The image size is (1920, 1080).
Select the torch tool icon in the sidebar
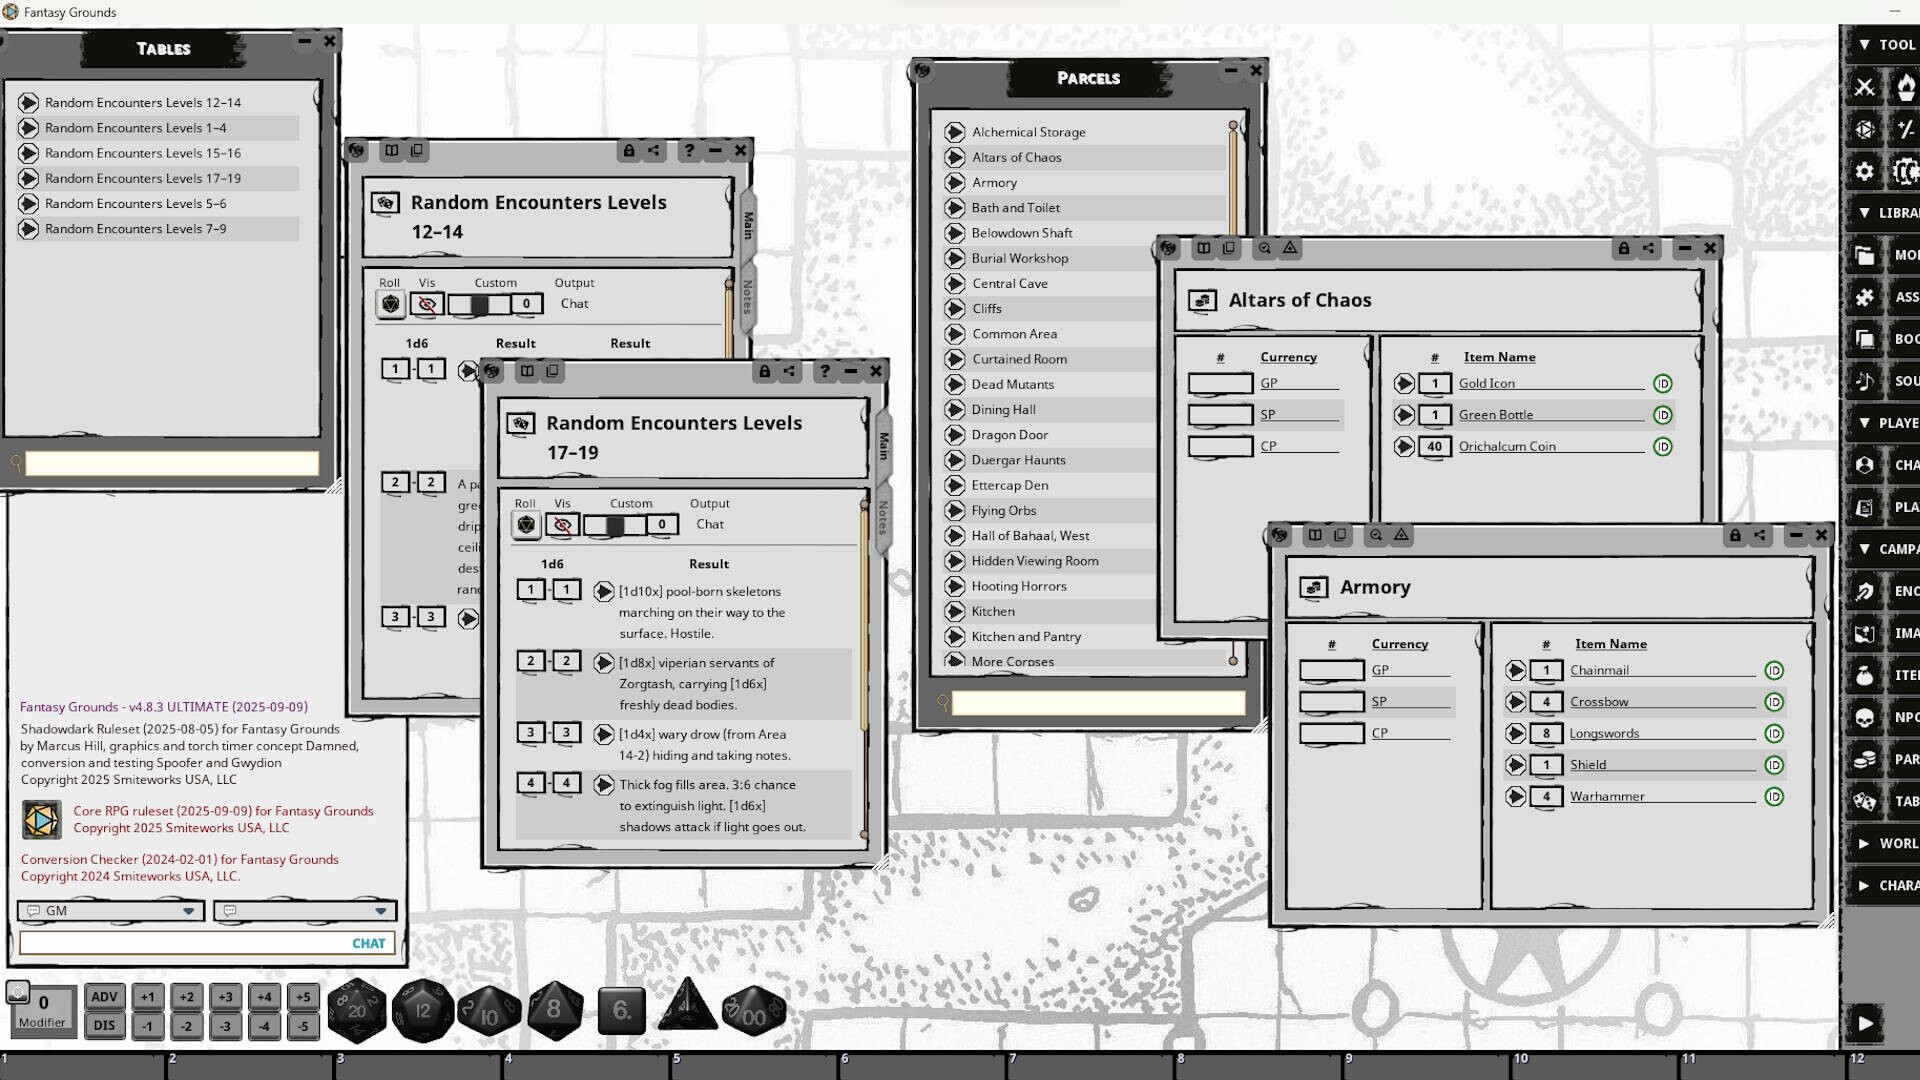1907,88
